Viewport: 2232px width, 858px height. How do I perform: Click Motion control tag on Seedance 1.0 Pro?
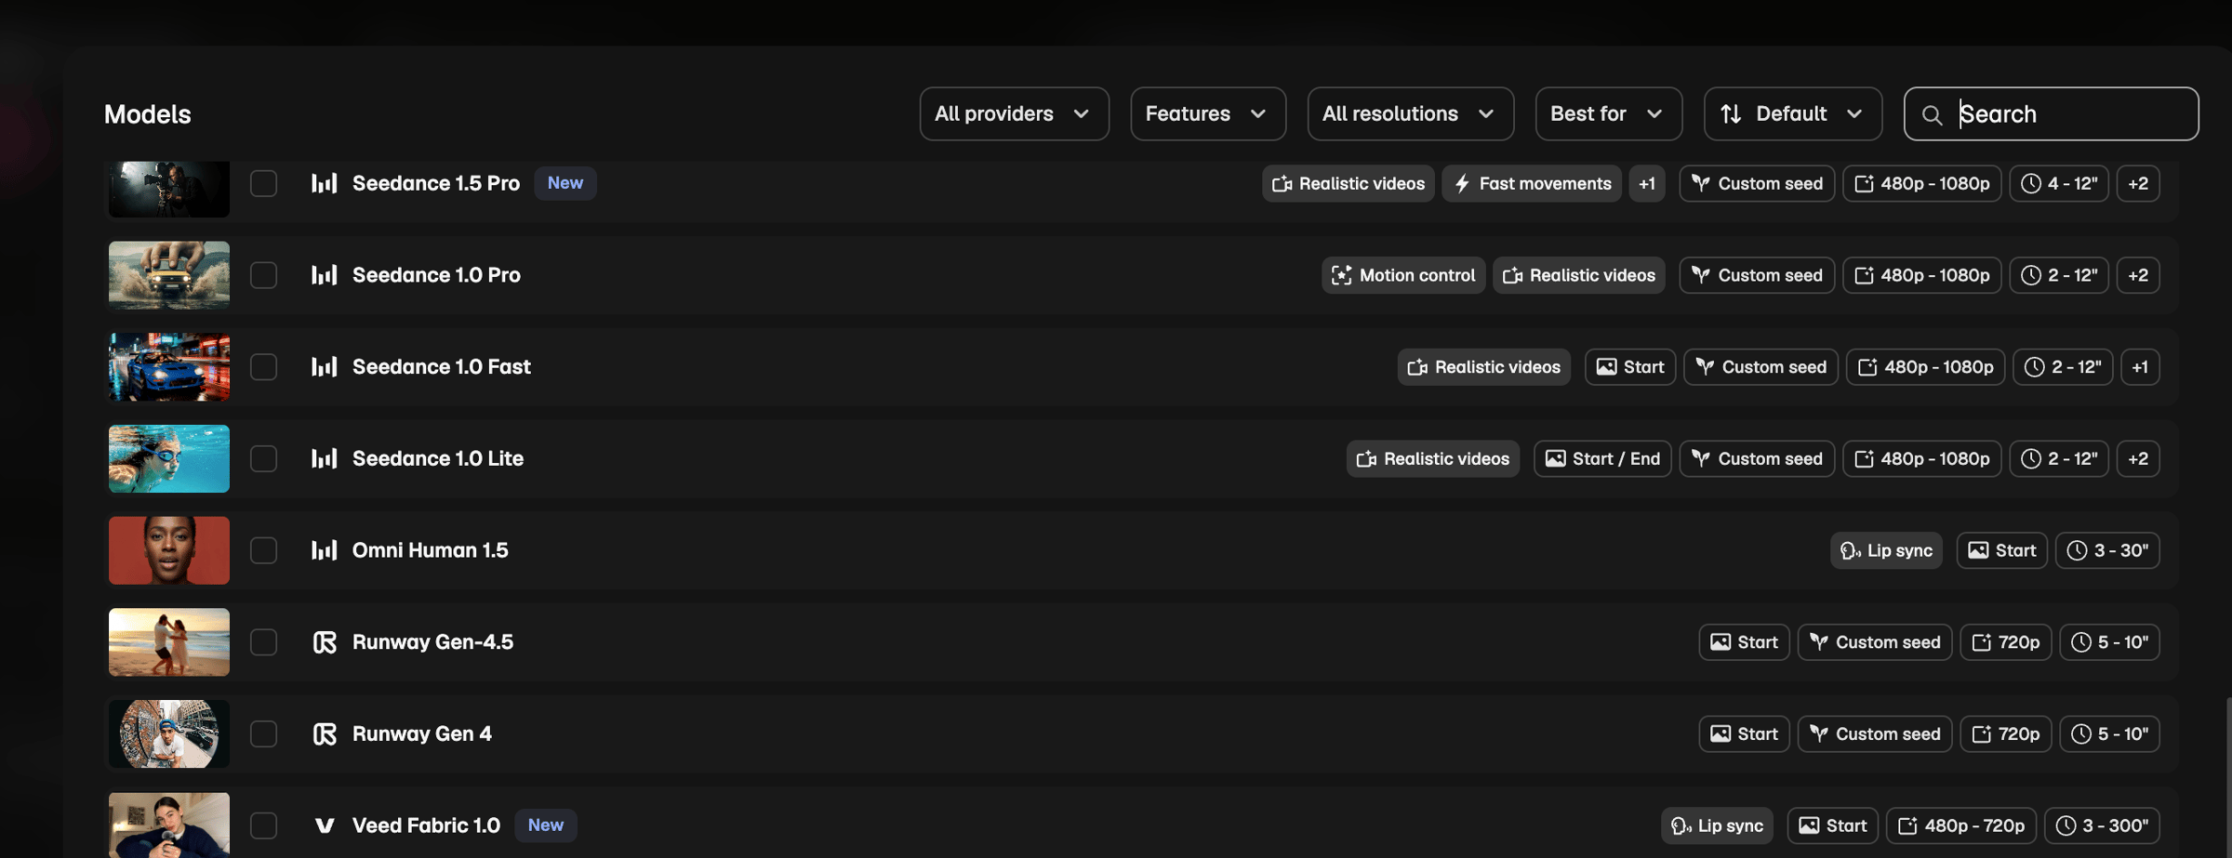(1404, 275)
